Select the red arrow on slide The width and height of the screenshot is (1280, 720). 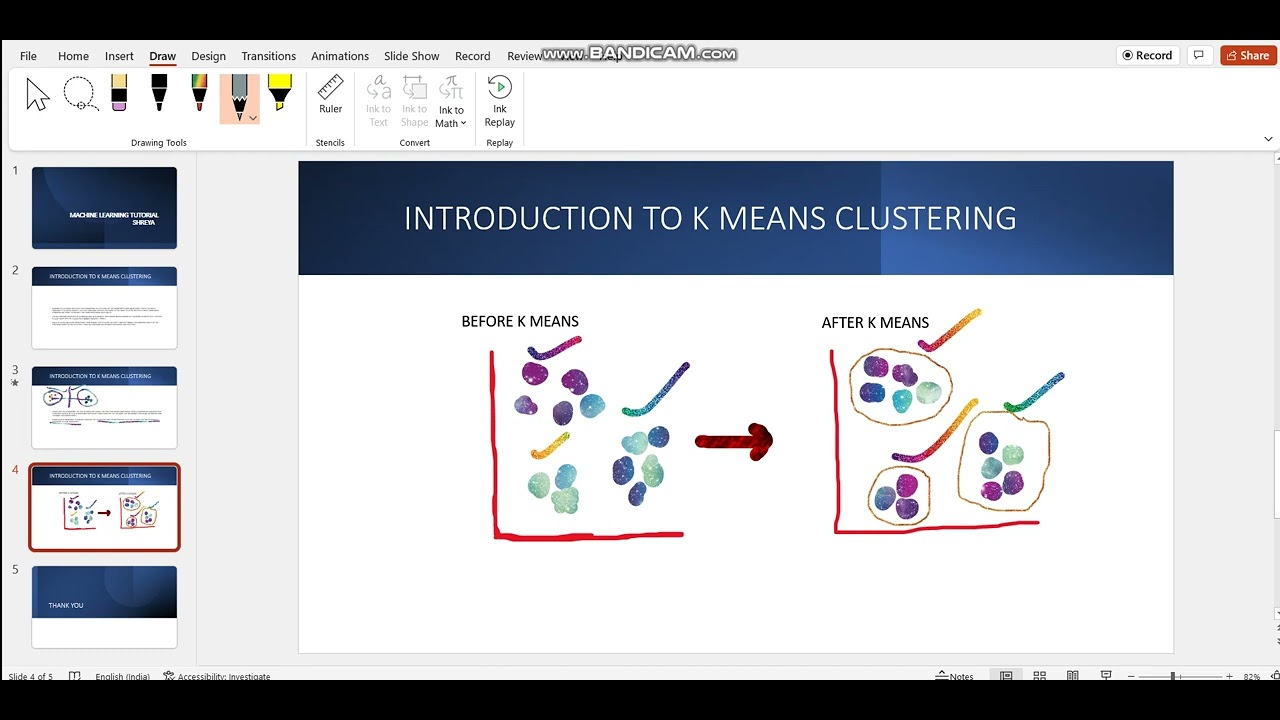(735, 441)
